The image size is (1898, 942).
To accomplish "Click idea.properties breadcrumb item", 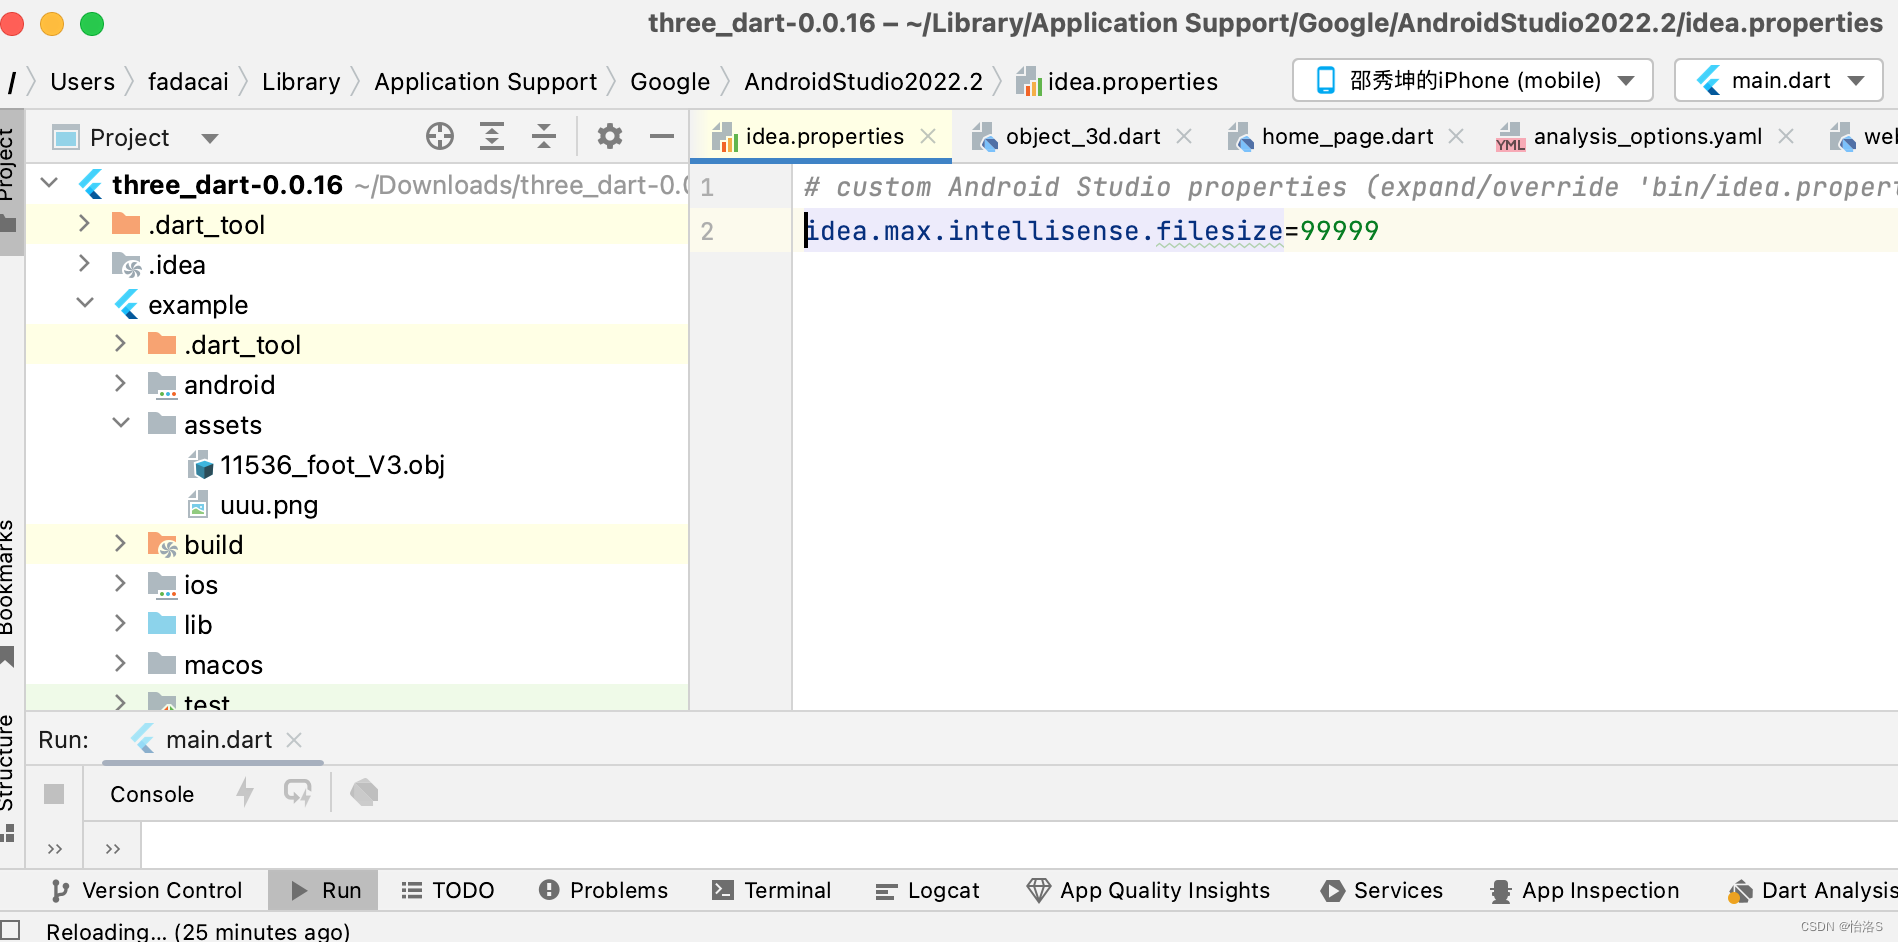I will [x=1117, y=81].
